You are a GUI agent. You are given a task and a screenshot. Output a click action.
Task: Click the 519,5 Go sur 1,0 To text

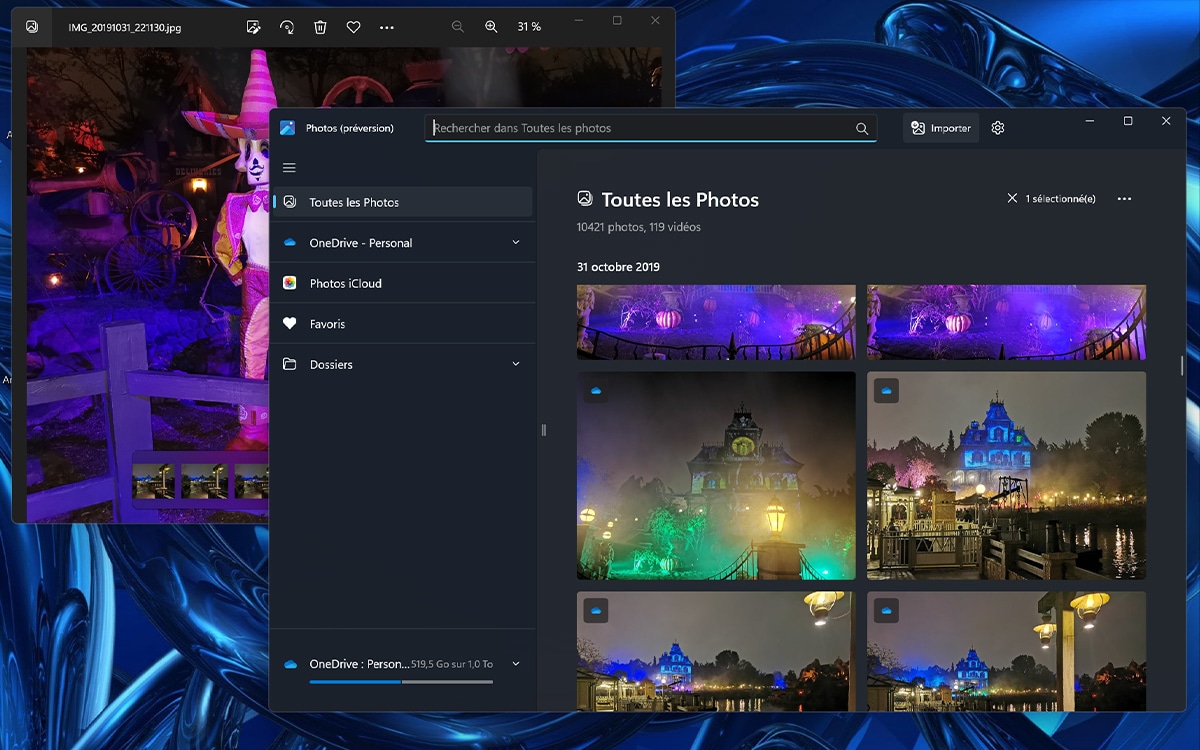452,664
